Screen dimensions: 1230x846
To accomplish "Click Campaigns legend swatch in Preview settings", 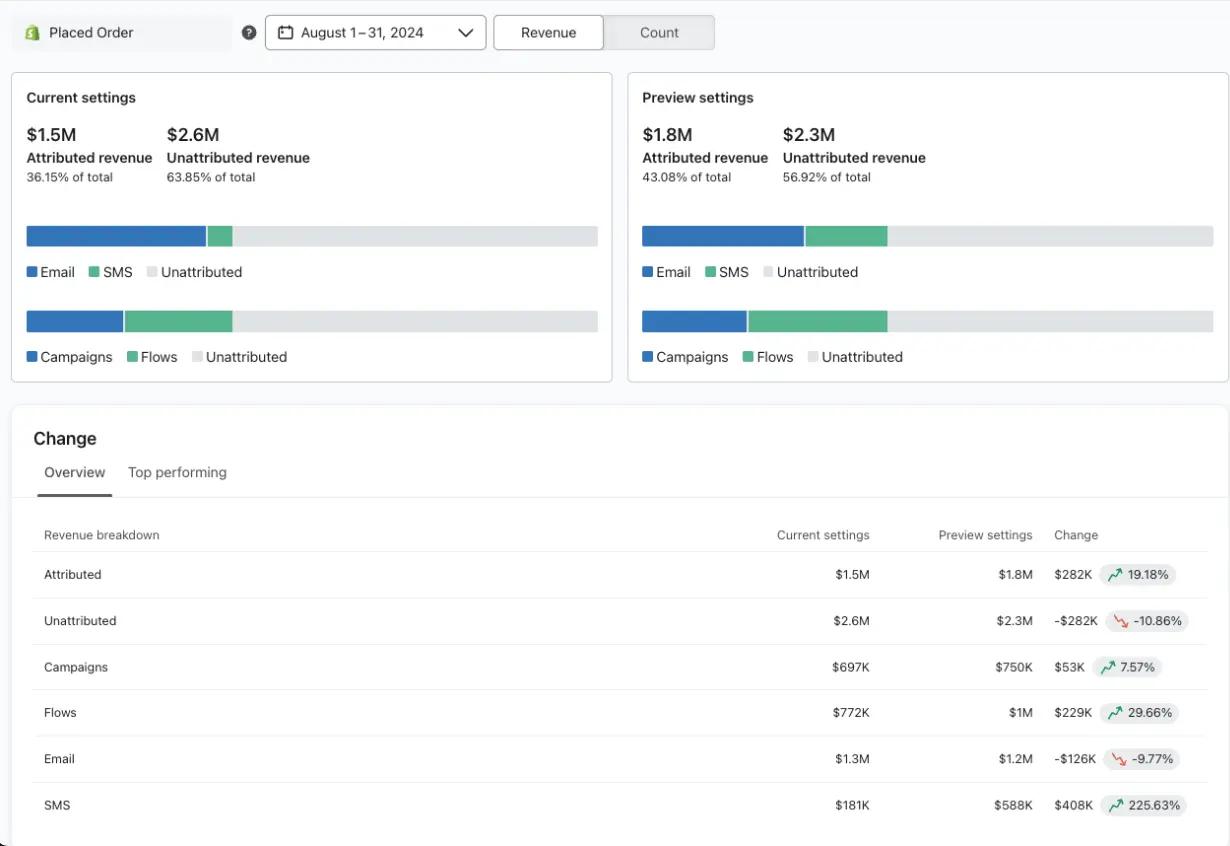I will [648, 357].
